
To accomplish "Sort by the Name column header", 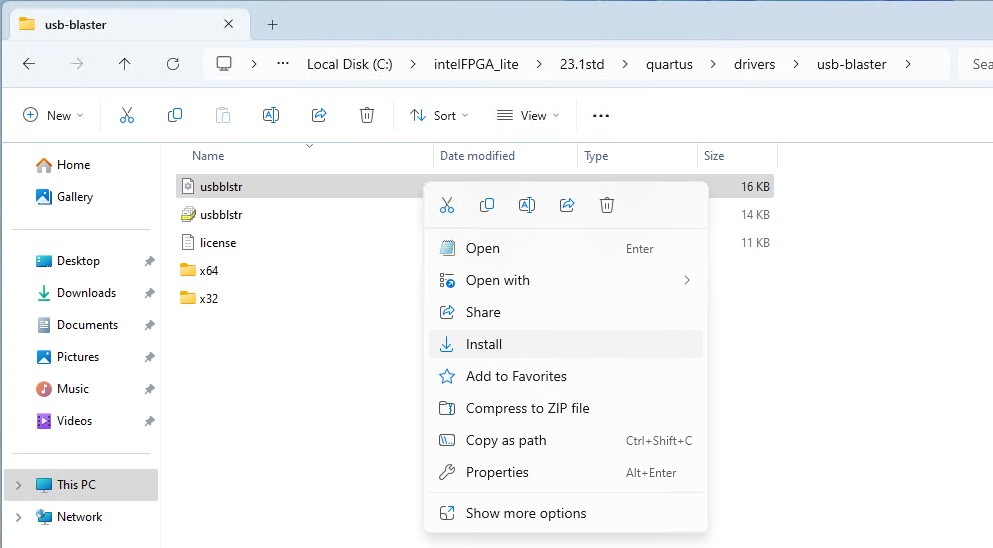I will click(208, 156).
